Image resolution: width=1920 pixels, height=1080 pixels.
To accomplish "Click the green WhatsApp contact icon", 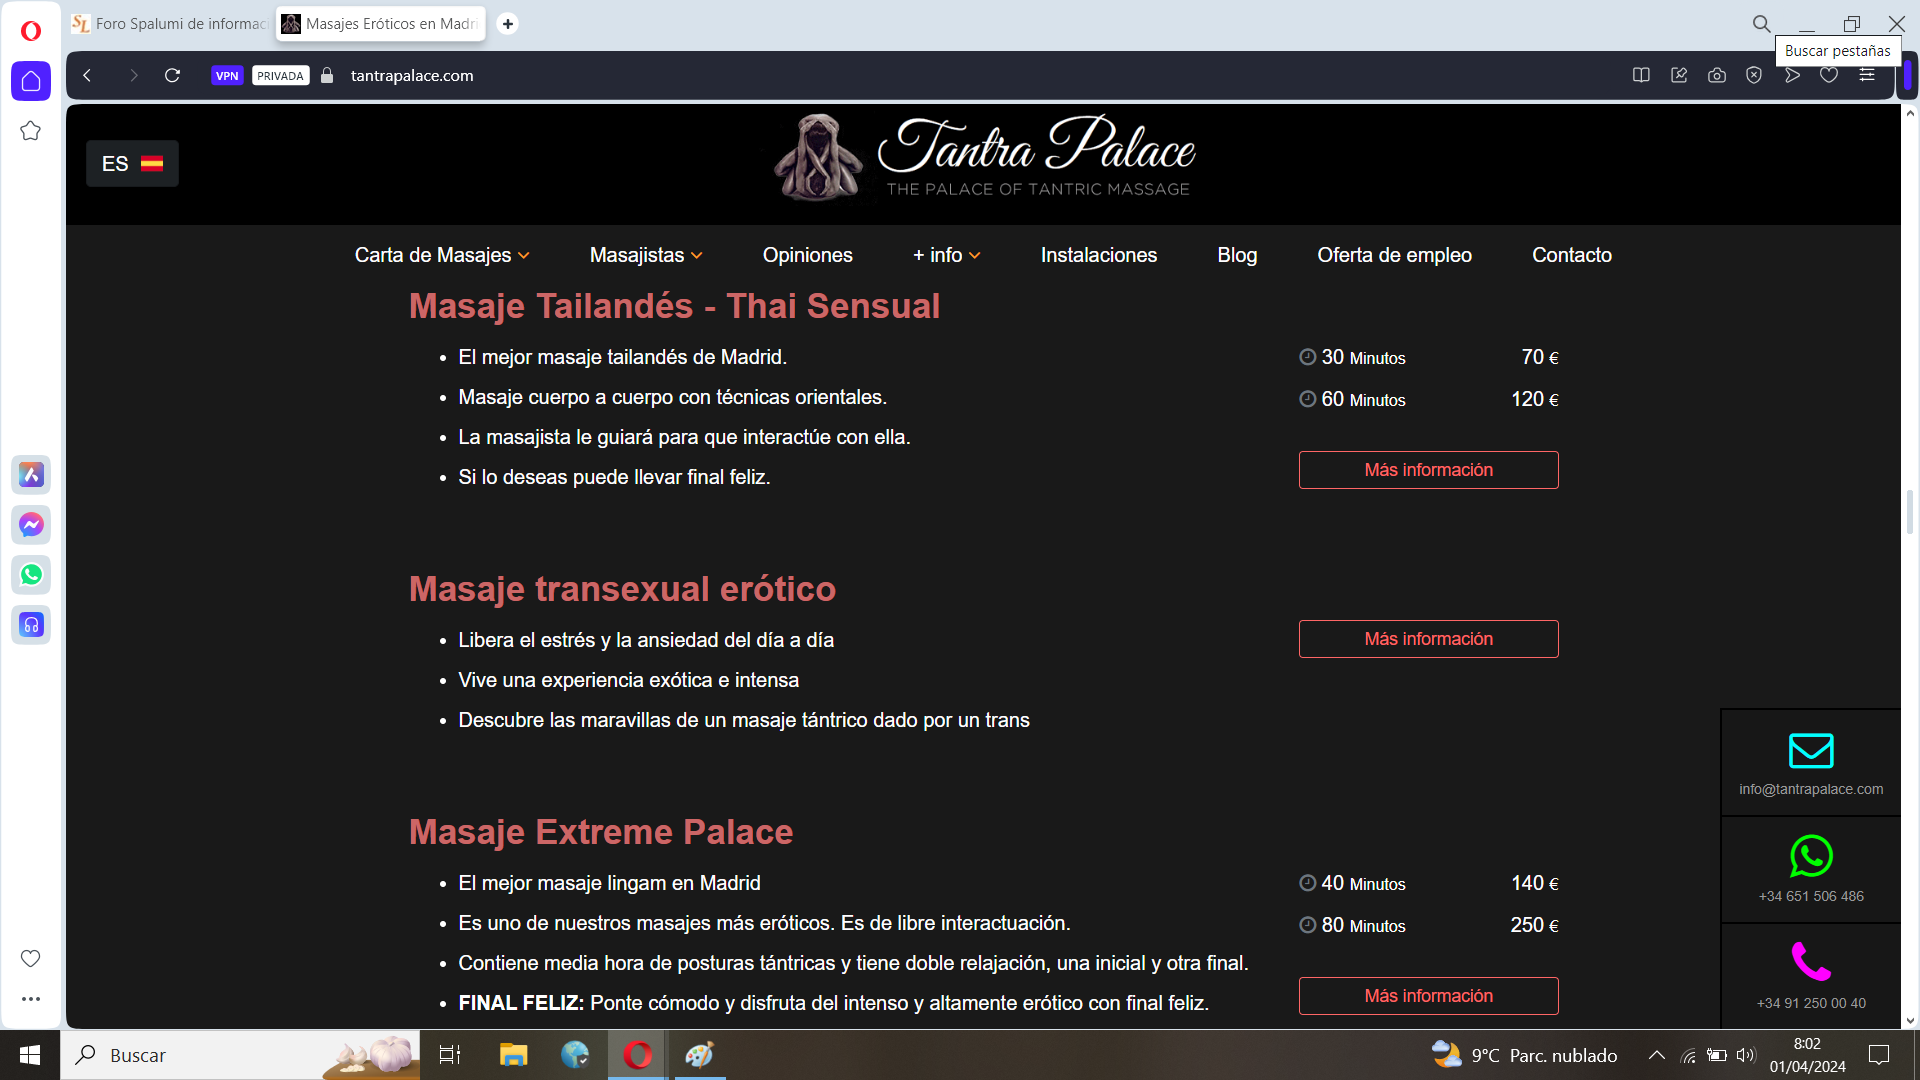I will [x=1811, y=856].
